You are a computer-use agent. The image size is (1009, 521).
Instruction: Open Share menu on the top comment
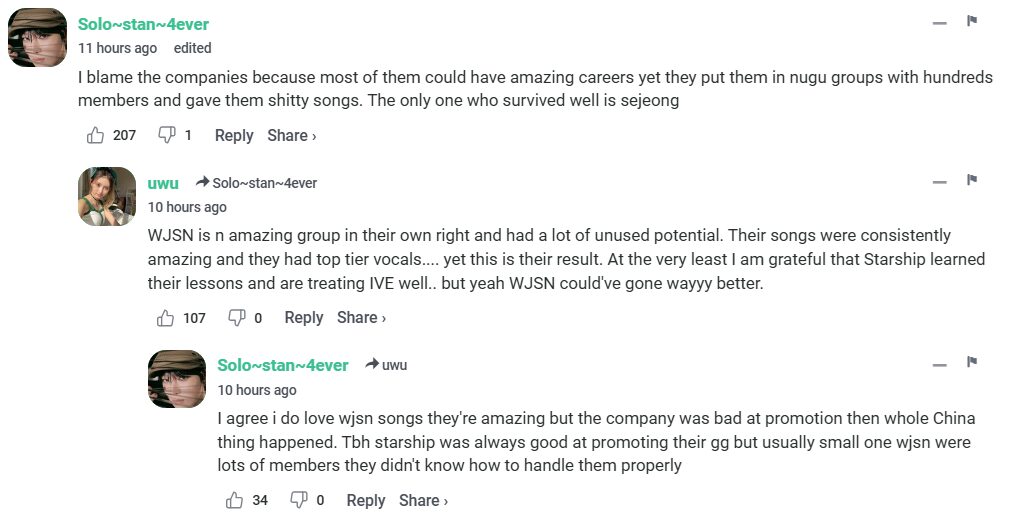click(291, 135)
